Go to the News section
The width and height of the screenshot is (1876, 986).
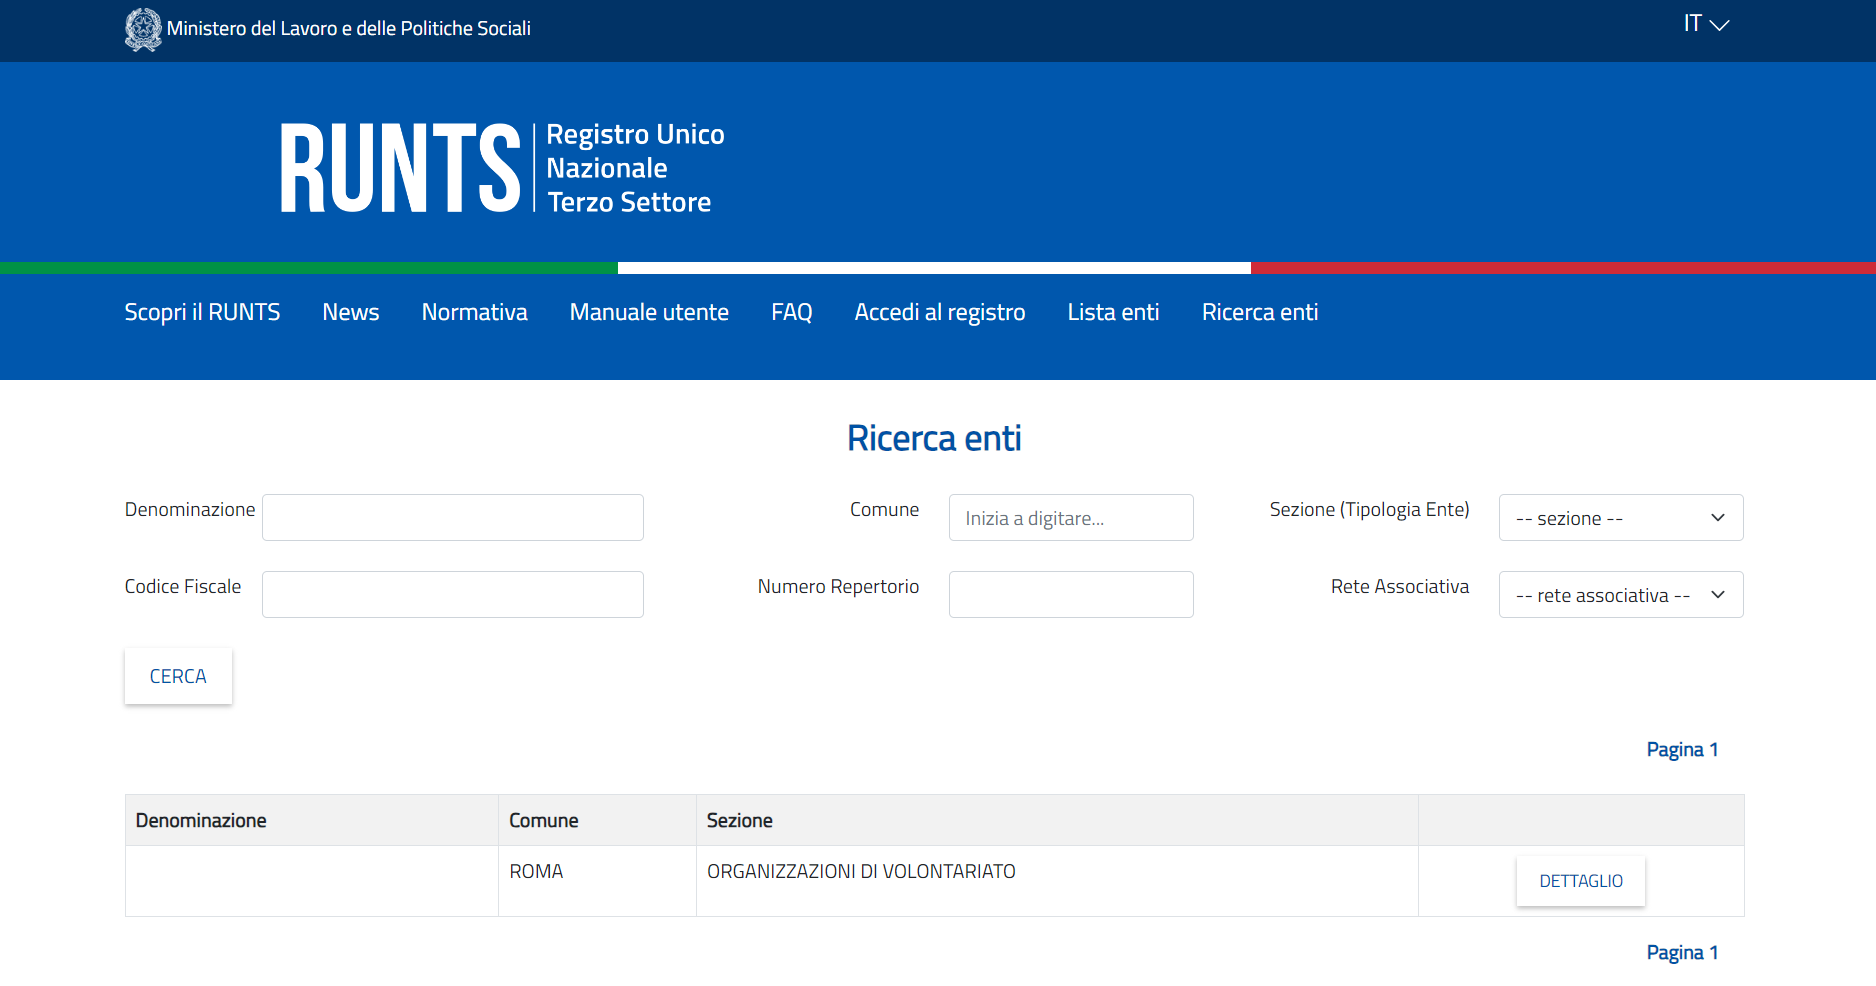pos(351,312)
